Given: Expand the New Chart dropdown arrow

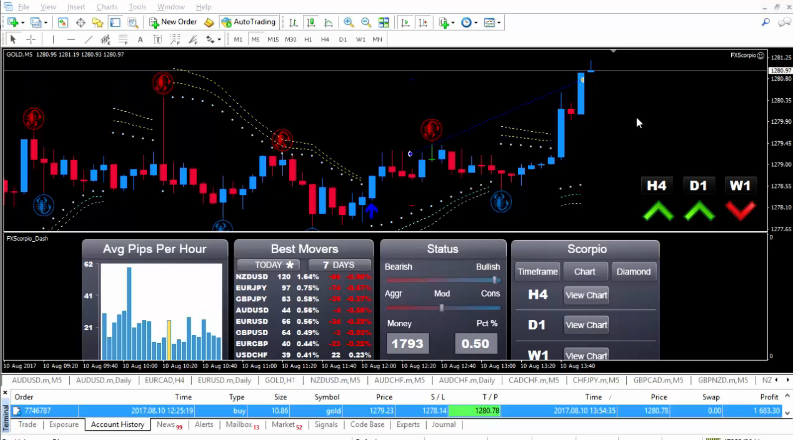Looking at the screenshot, I should click(22, 23).
